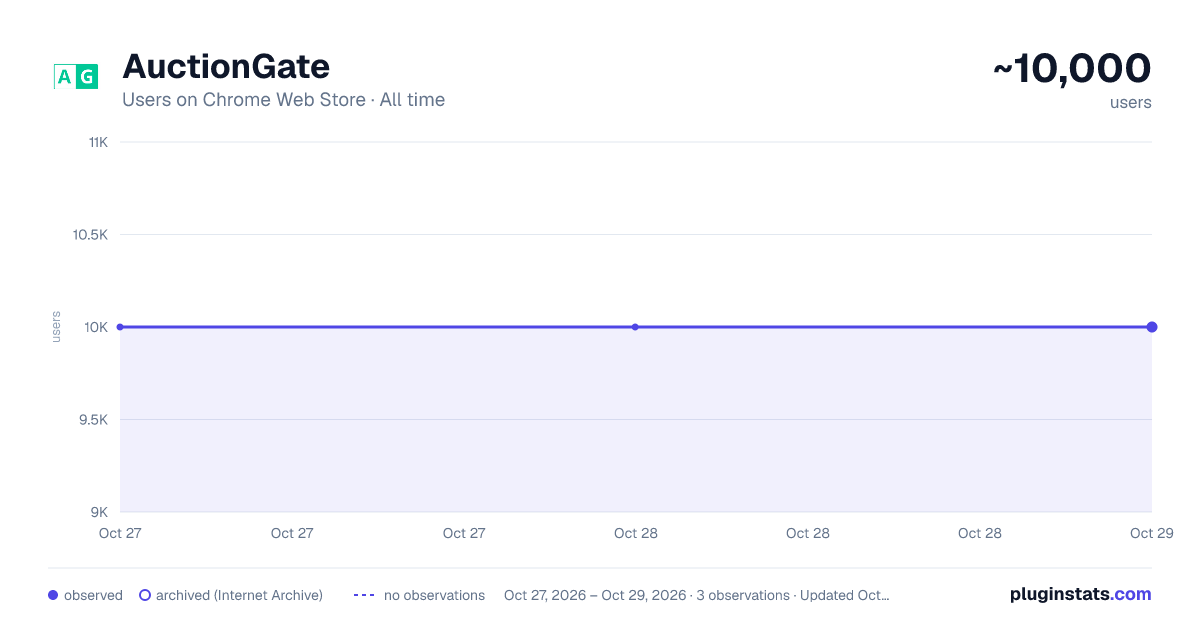Viewport: 1200px width, 630px height.
Task: Click the AuctionGate title heading
Action: [x=226, y=66]
